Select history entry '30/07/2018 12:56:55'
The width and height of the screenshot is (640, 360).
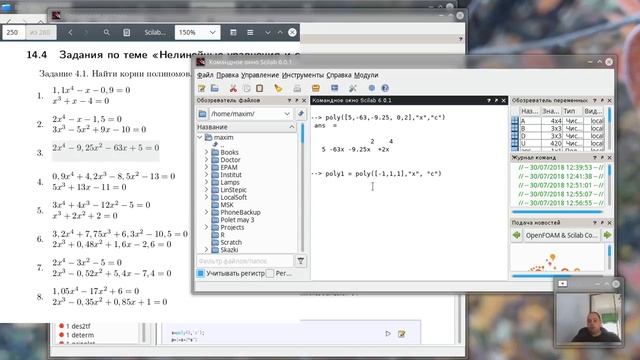561,203
